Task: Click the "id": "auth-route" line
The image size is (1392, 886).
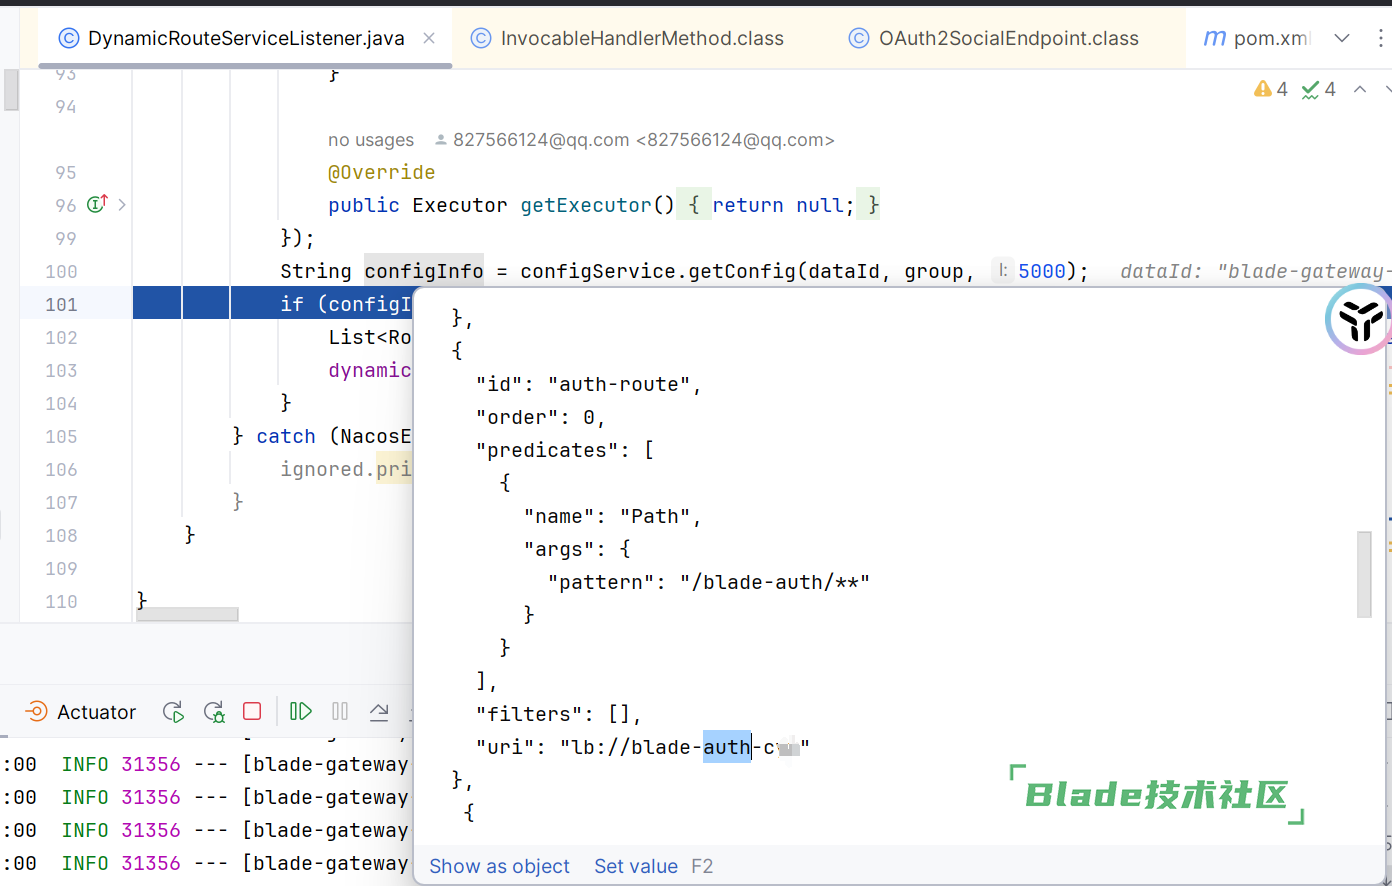Action: 589,384
